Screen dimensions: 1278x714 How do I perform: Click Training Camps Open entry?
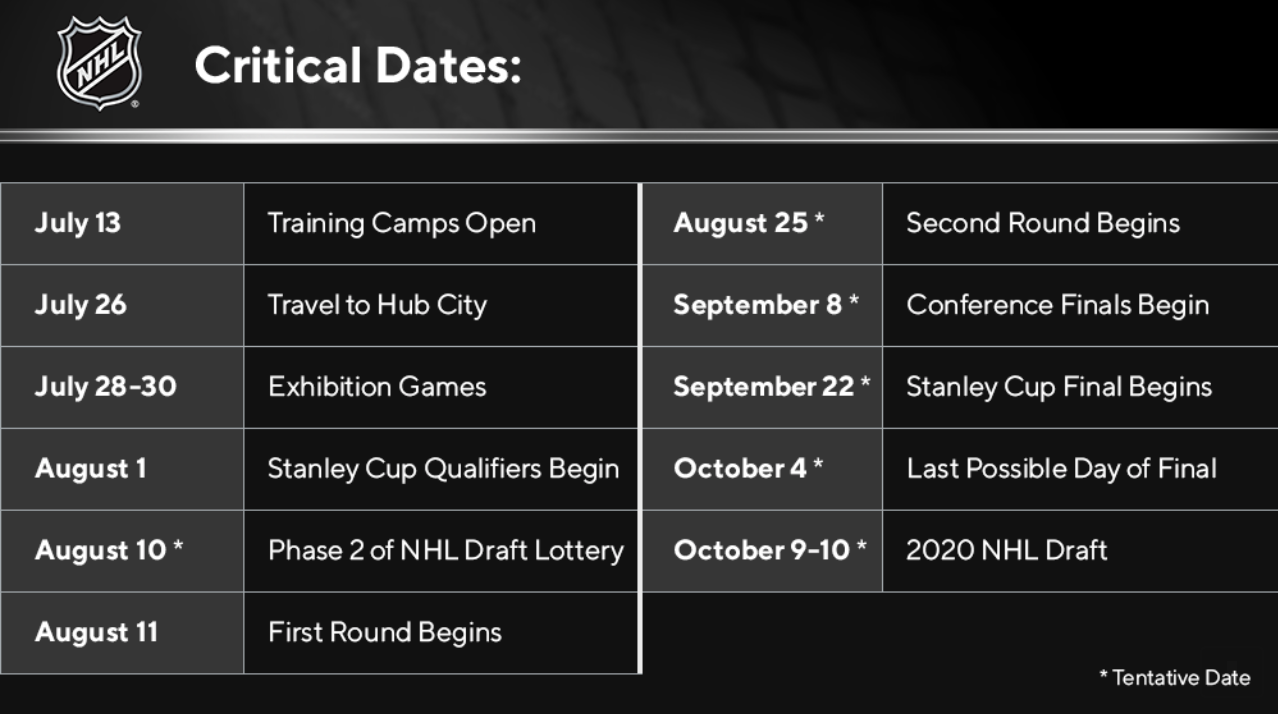pos(401,223)
